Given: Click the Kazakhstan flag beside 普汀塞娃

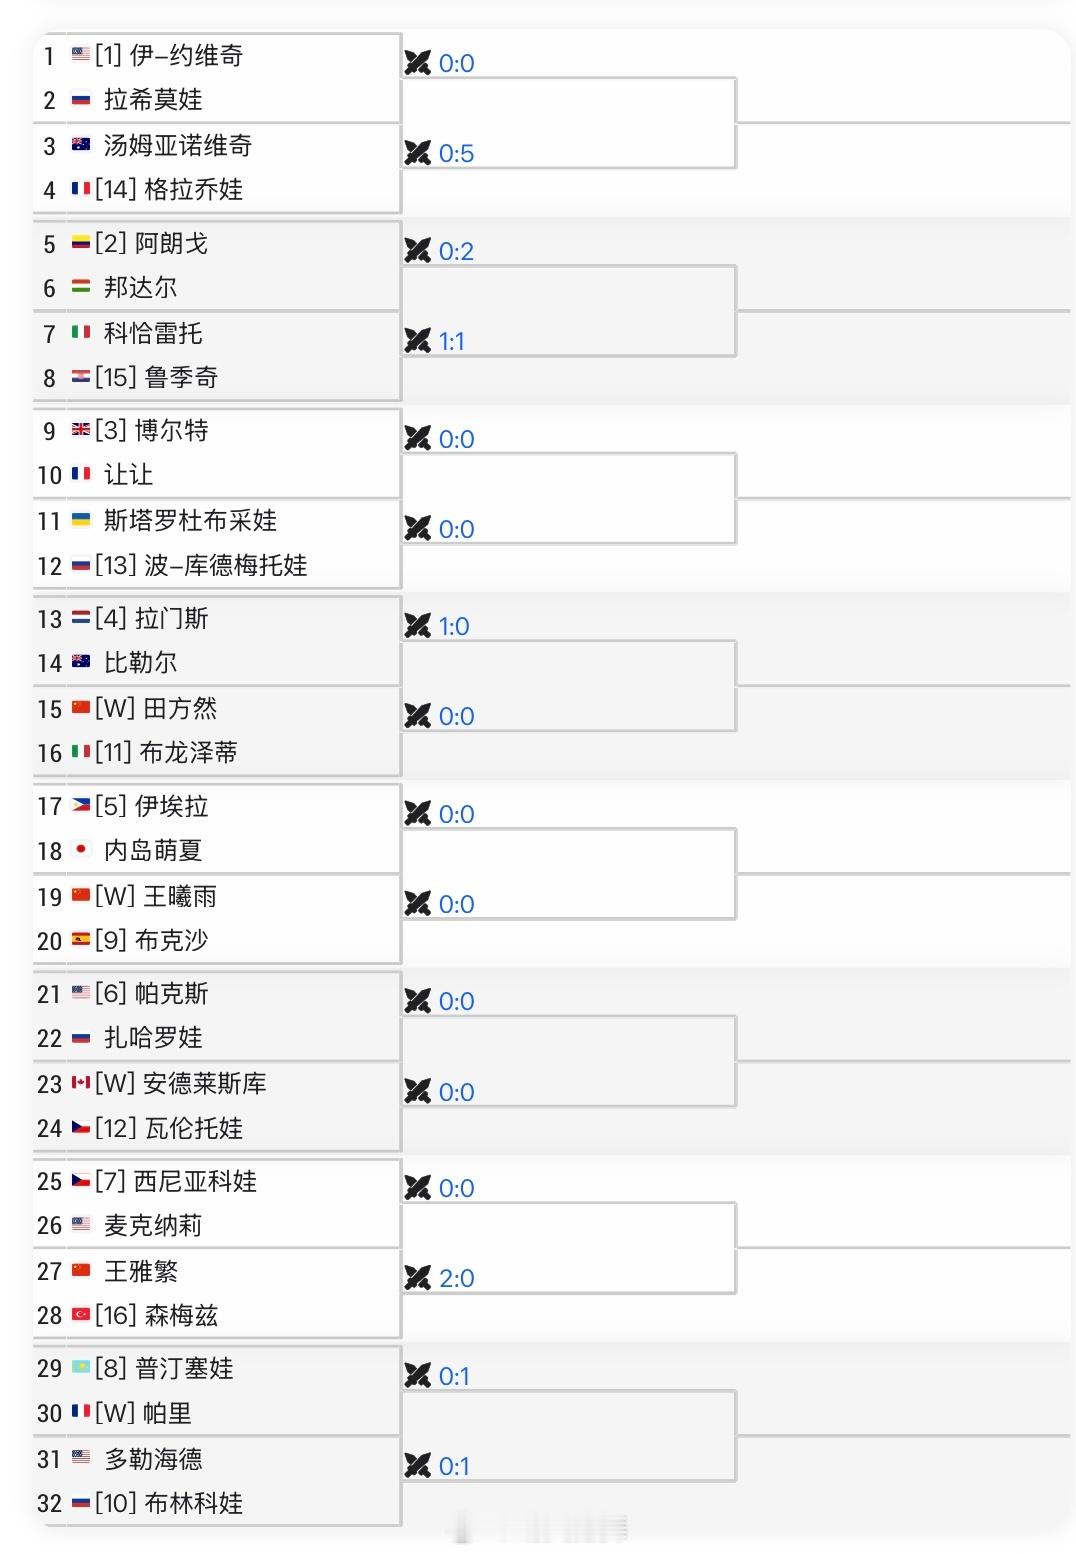Looking at the screenshot, I should tap(81, 1368).
